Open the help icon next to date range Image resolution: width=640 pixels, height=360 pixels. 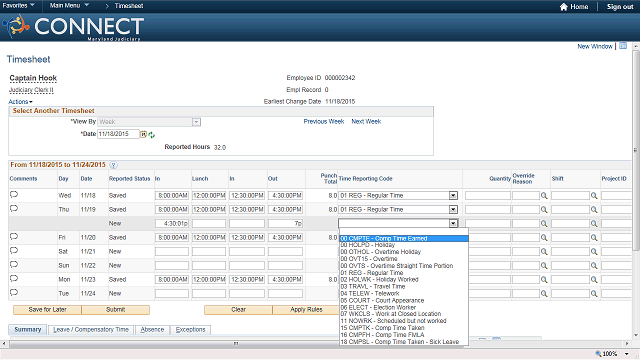[x=113, y=165]
